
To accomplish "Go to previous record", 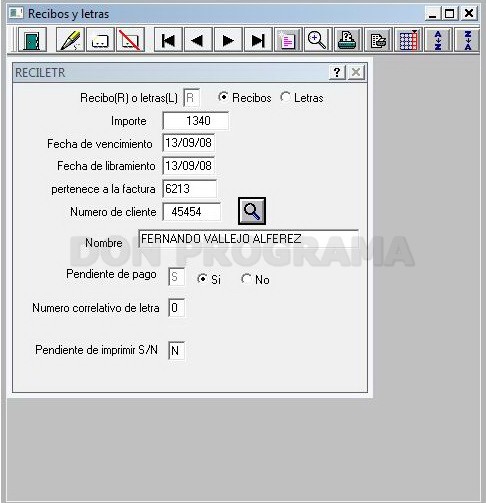I will point(198,40).
